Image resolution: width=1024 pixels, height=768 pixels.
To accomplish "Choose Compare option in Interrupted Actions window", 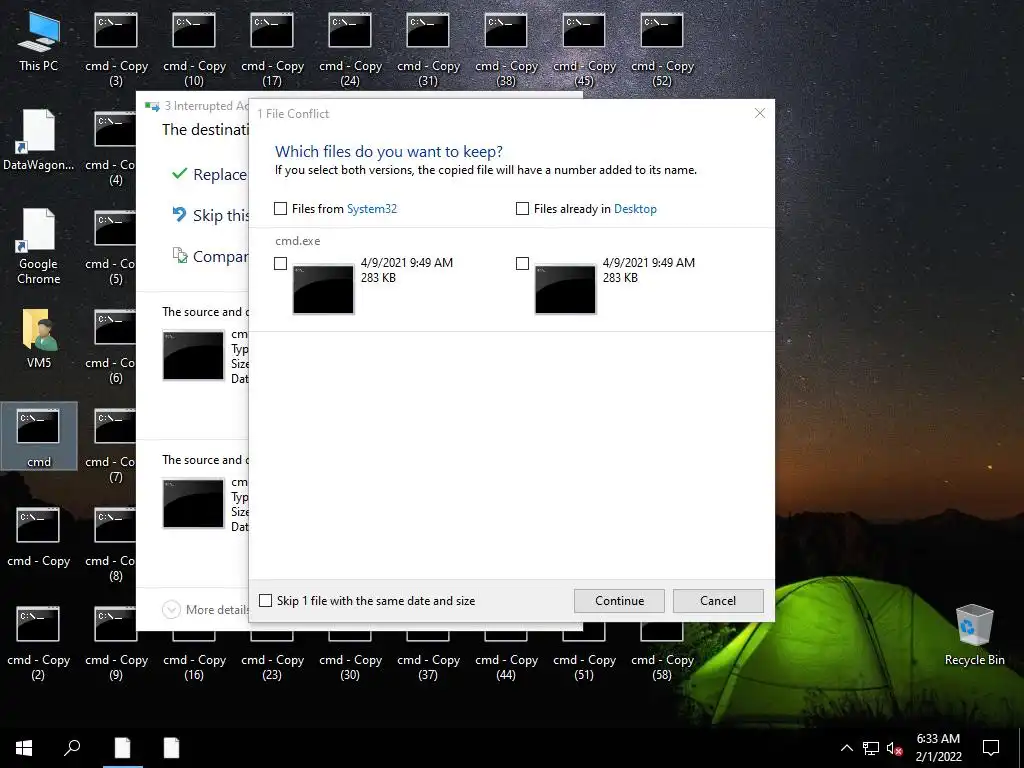I will pos(210,256).
